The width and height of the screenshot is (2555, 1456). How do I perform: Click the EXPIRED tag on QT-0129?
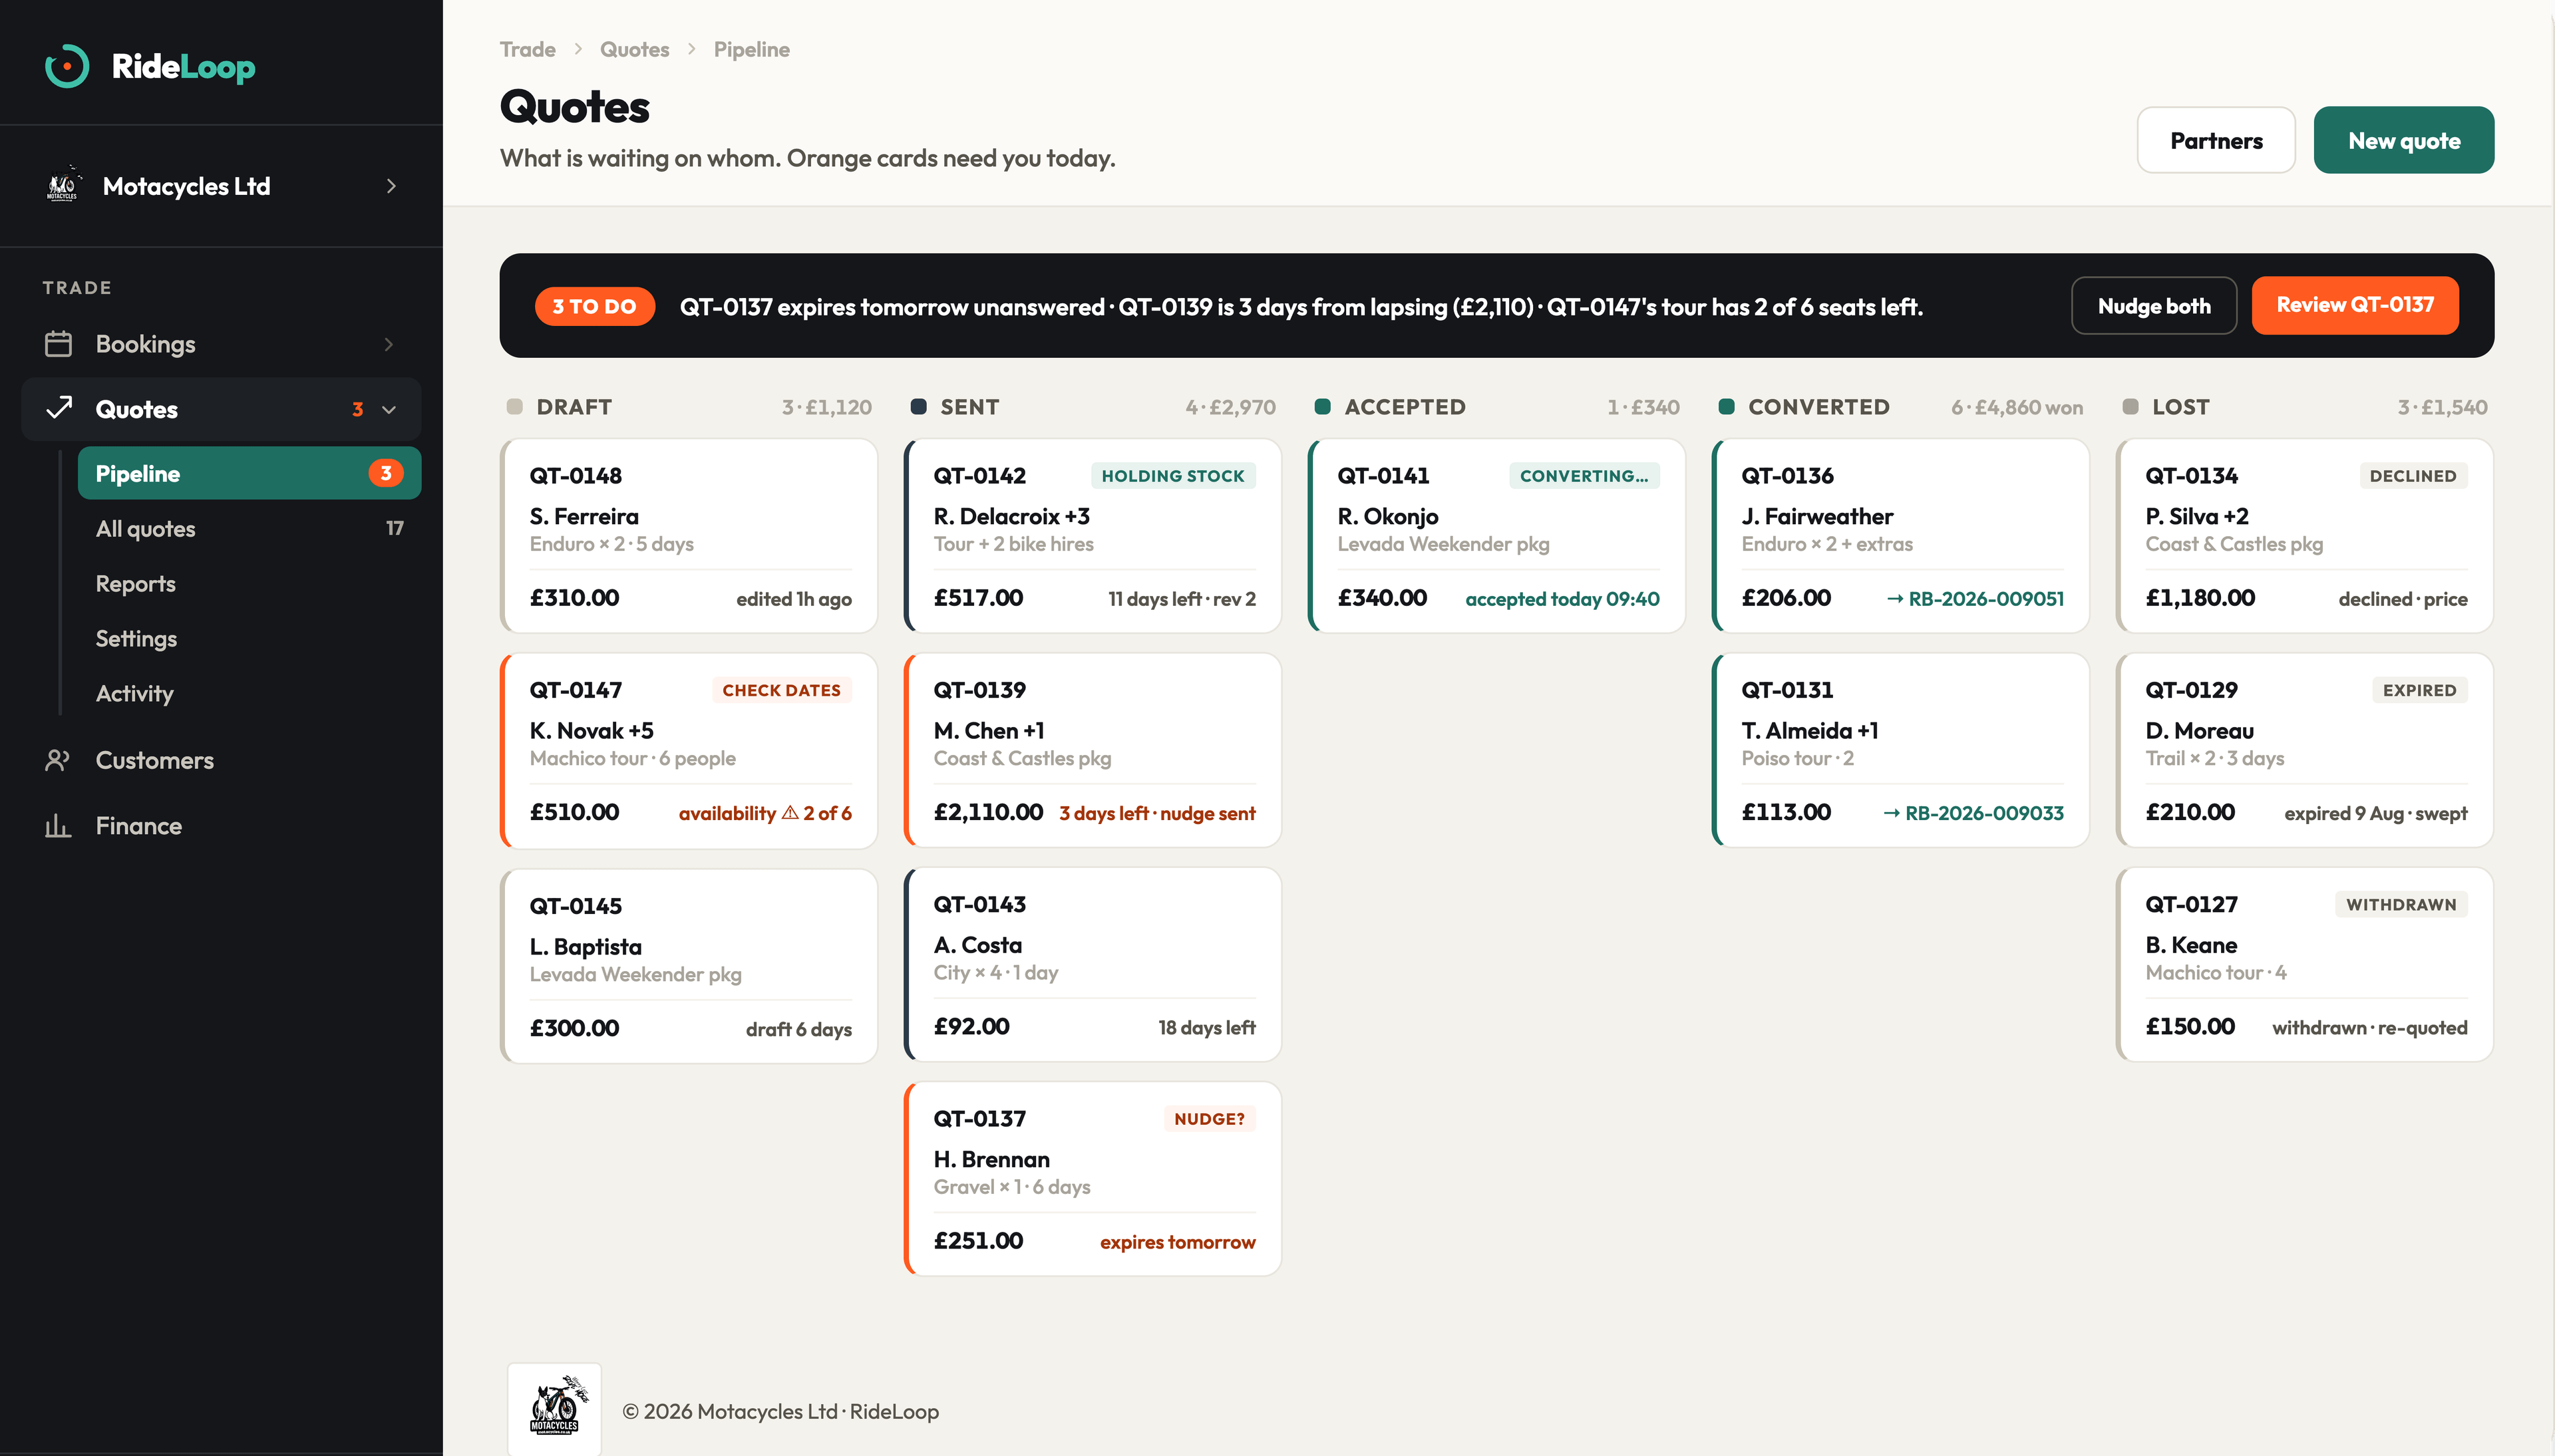point(2419,690)
